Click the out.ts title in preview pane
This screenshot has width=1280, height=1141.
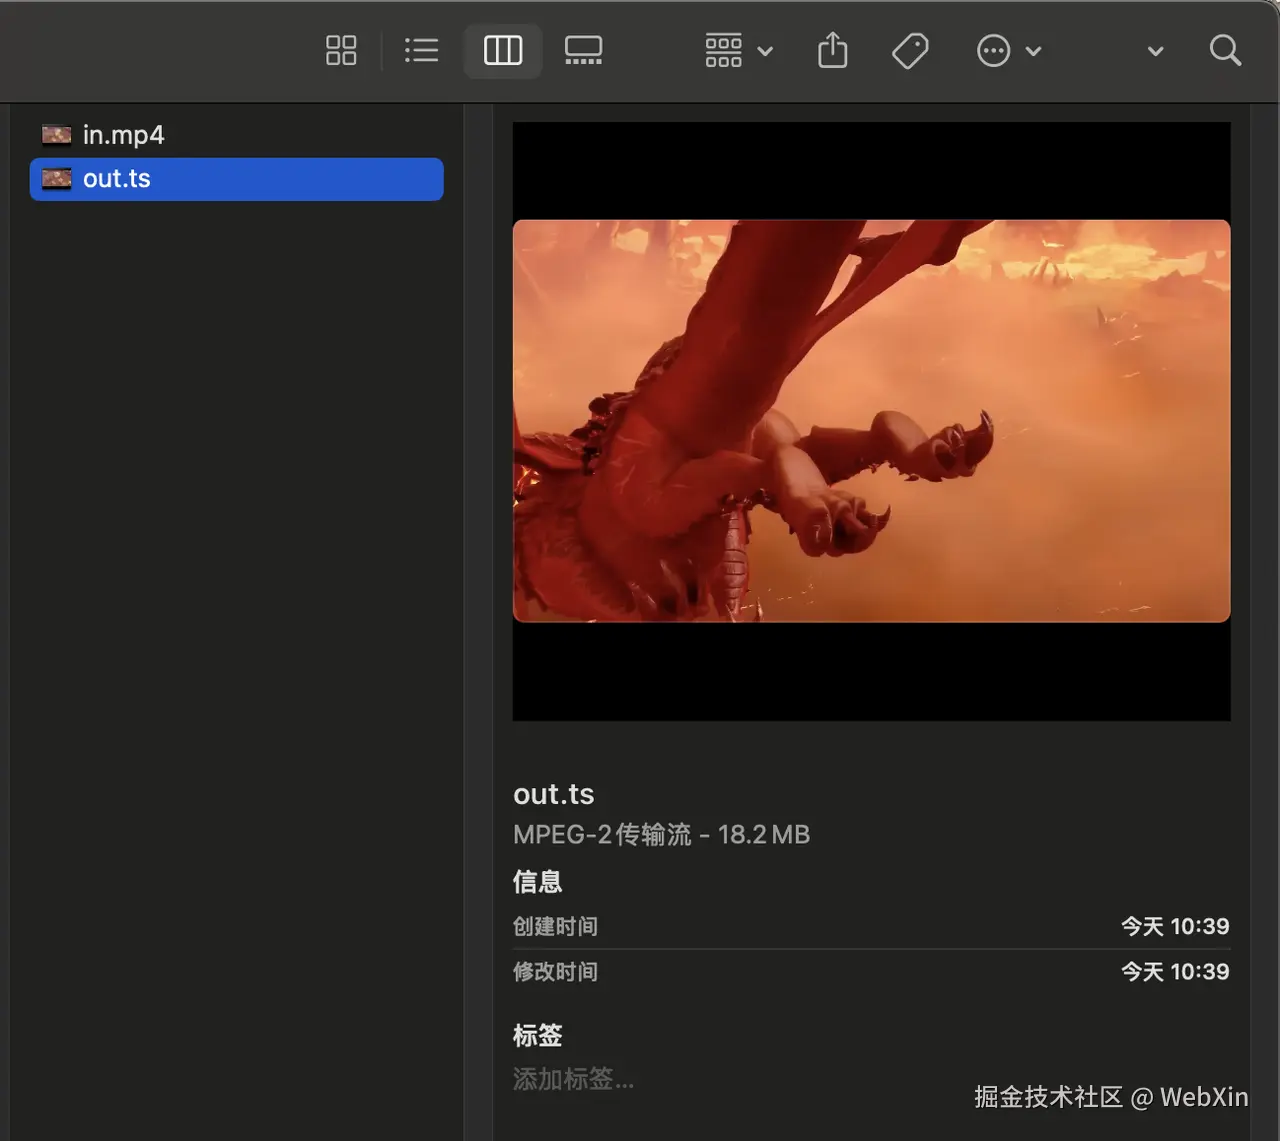click(553, 794)
